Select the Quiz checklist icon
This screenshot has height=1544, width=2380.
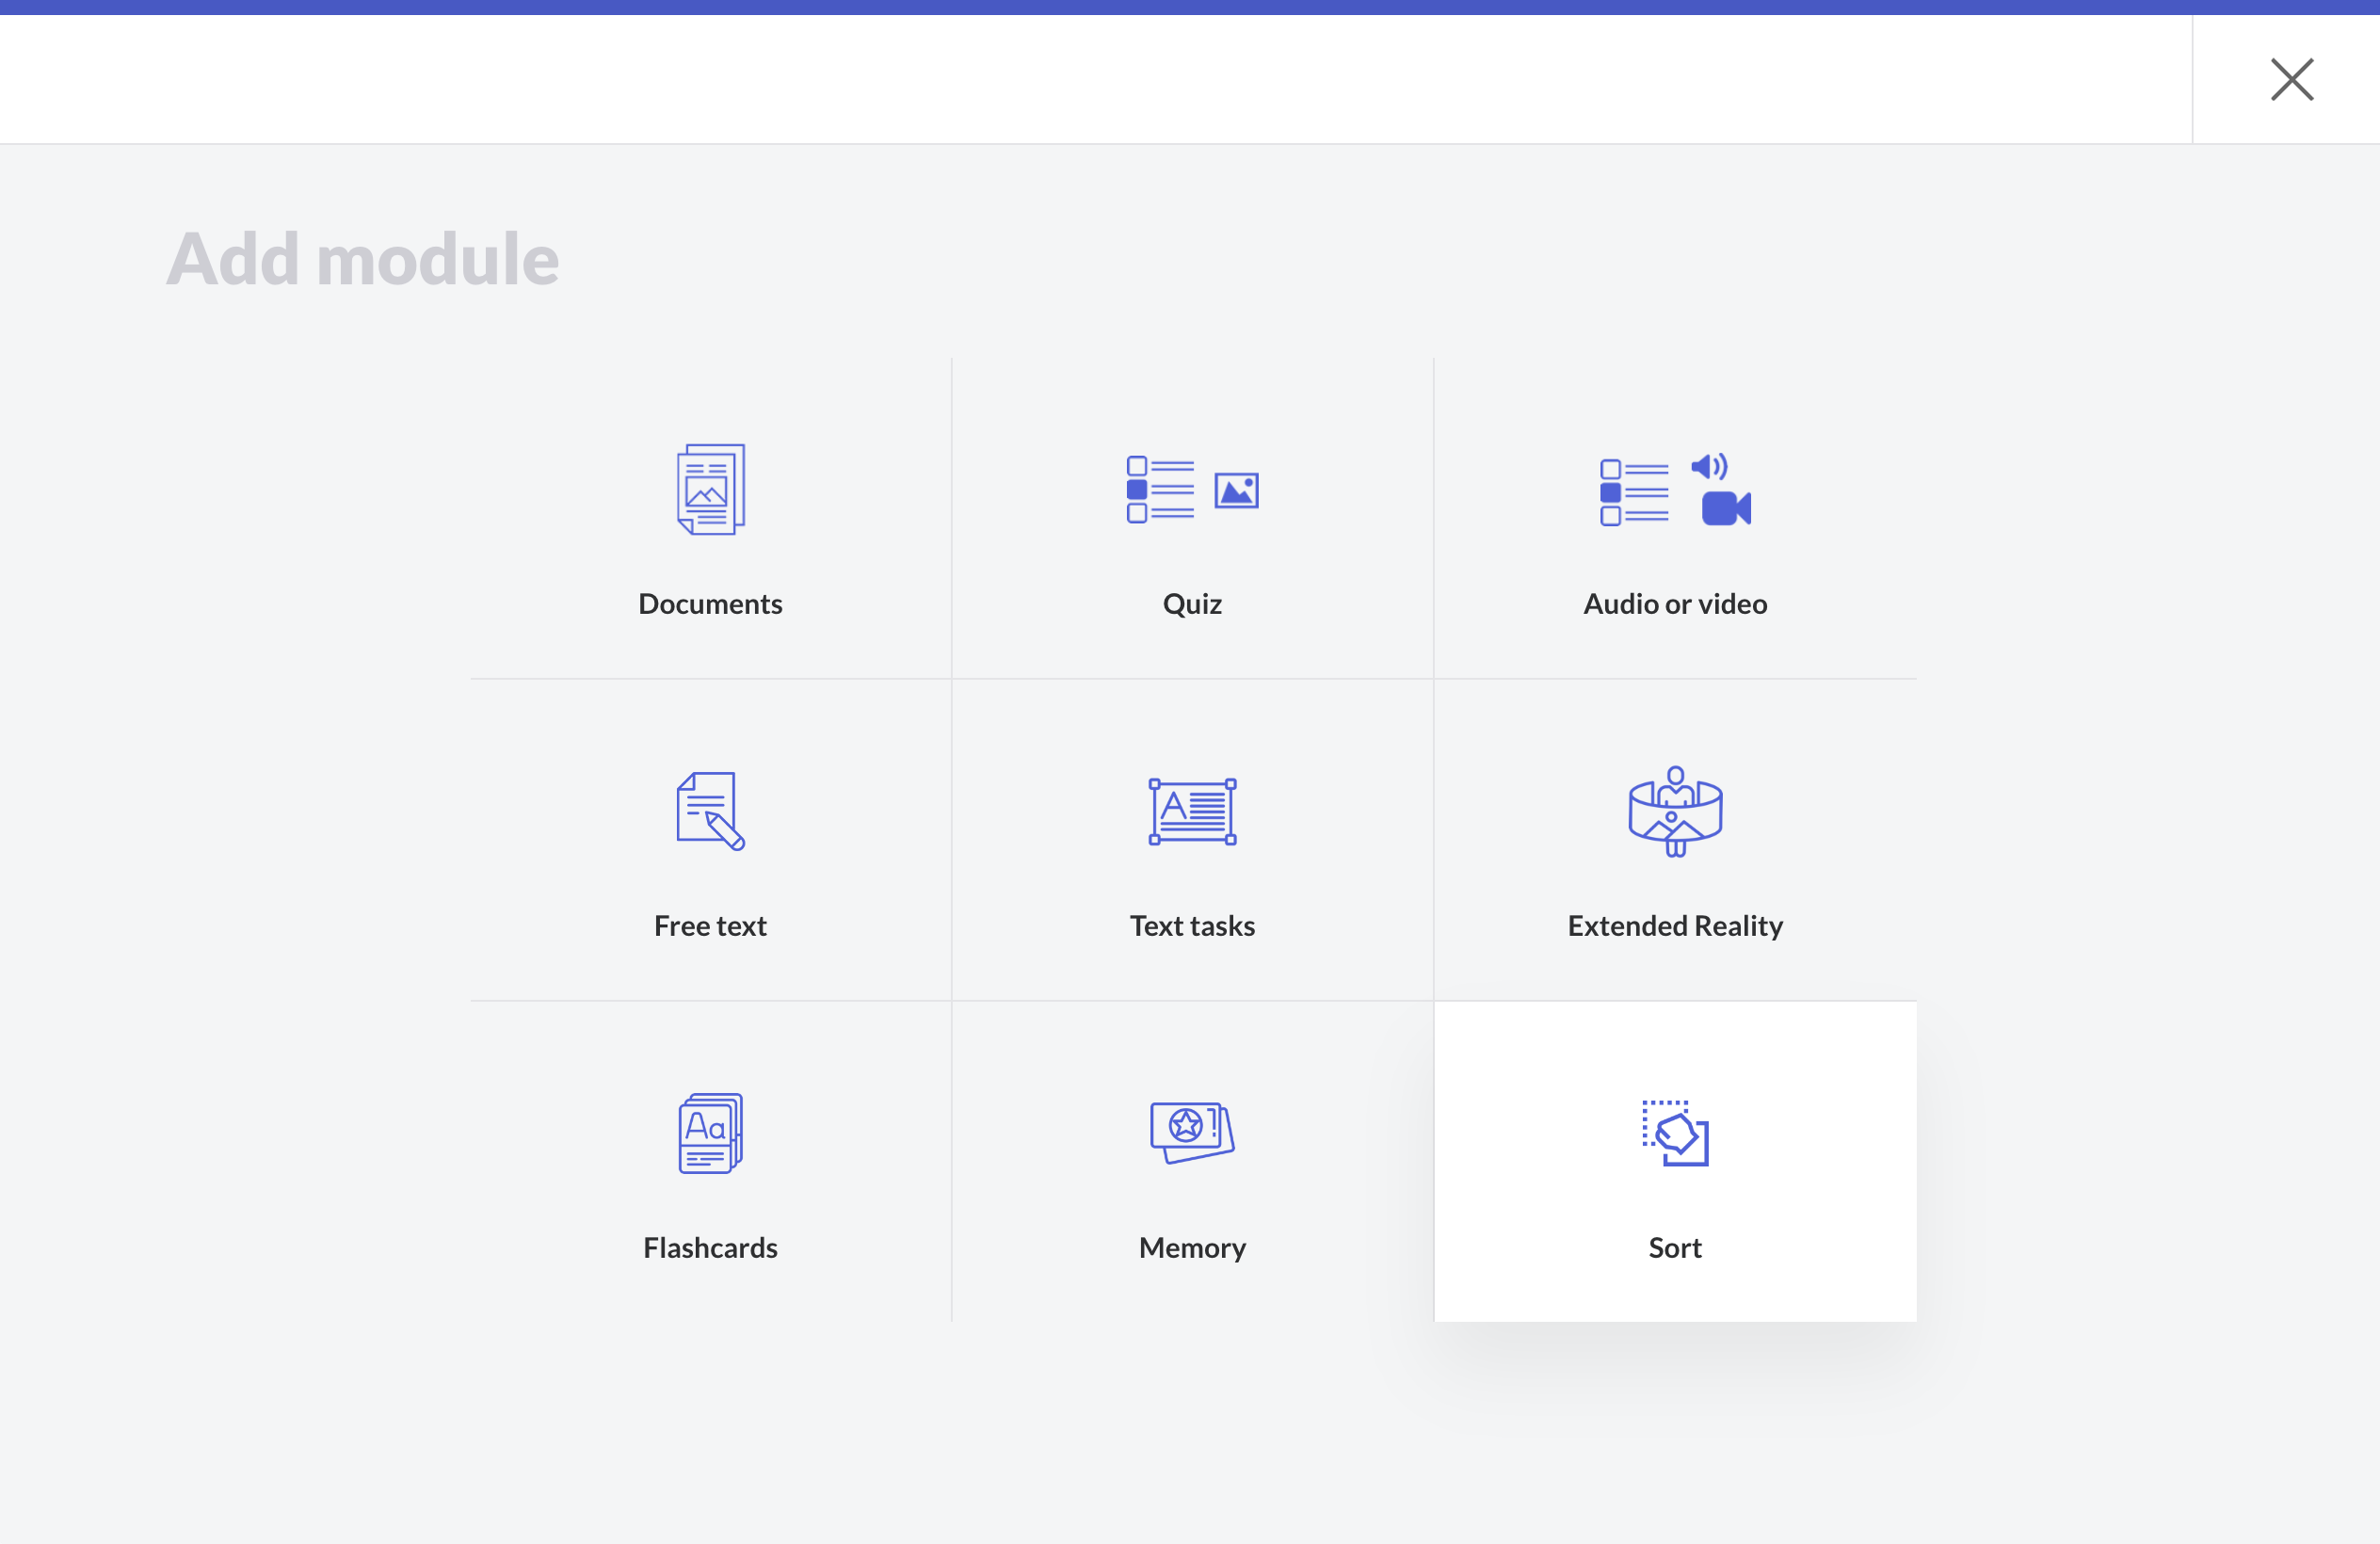(1160, 490)
